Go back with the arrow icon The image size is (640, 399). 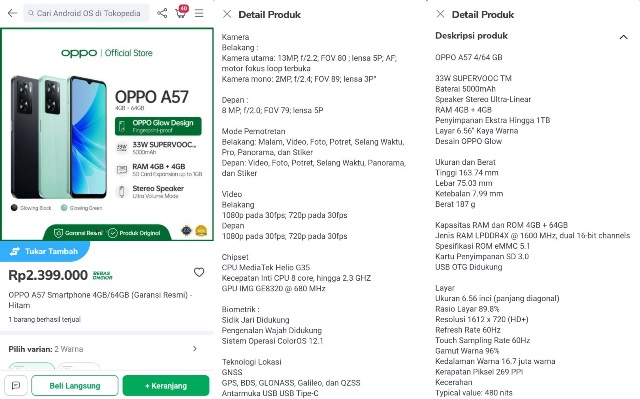[12, 13]
